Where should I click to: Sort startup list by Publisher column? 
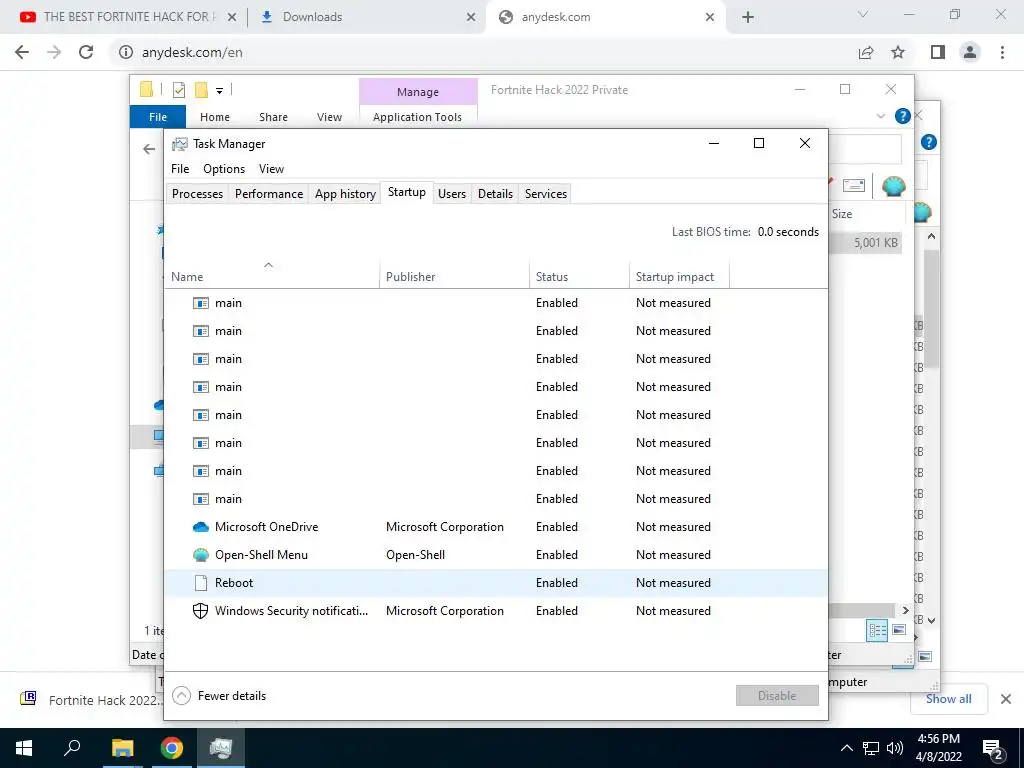[x=455, y=277]
